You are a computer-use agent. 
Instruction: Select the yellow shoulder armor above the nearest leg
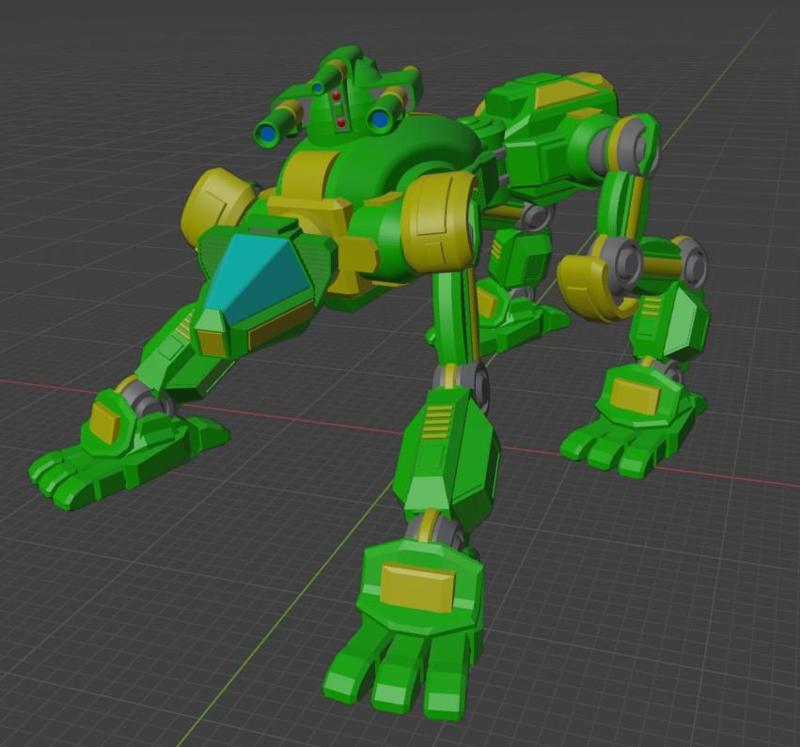tap(440, 222)
